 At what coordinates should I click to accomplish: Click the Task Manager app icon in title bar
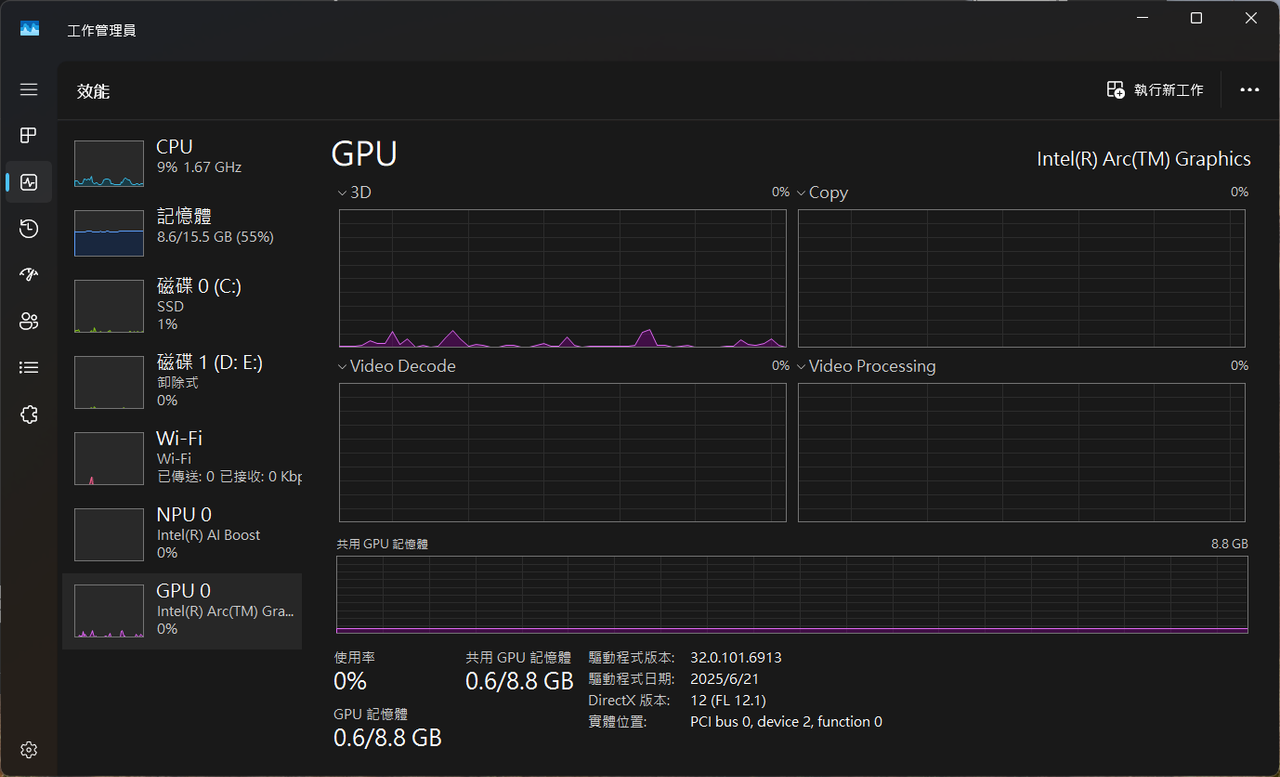point(30,29)
